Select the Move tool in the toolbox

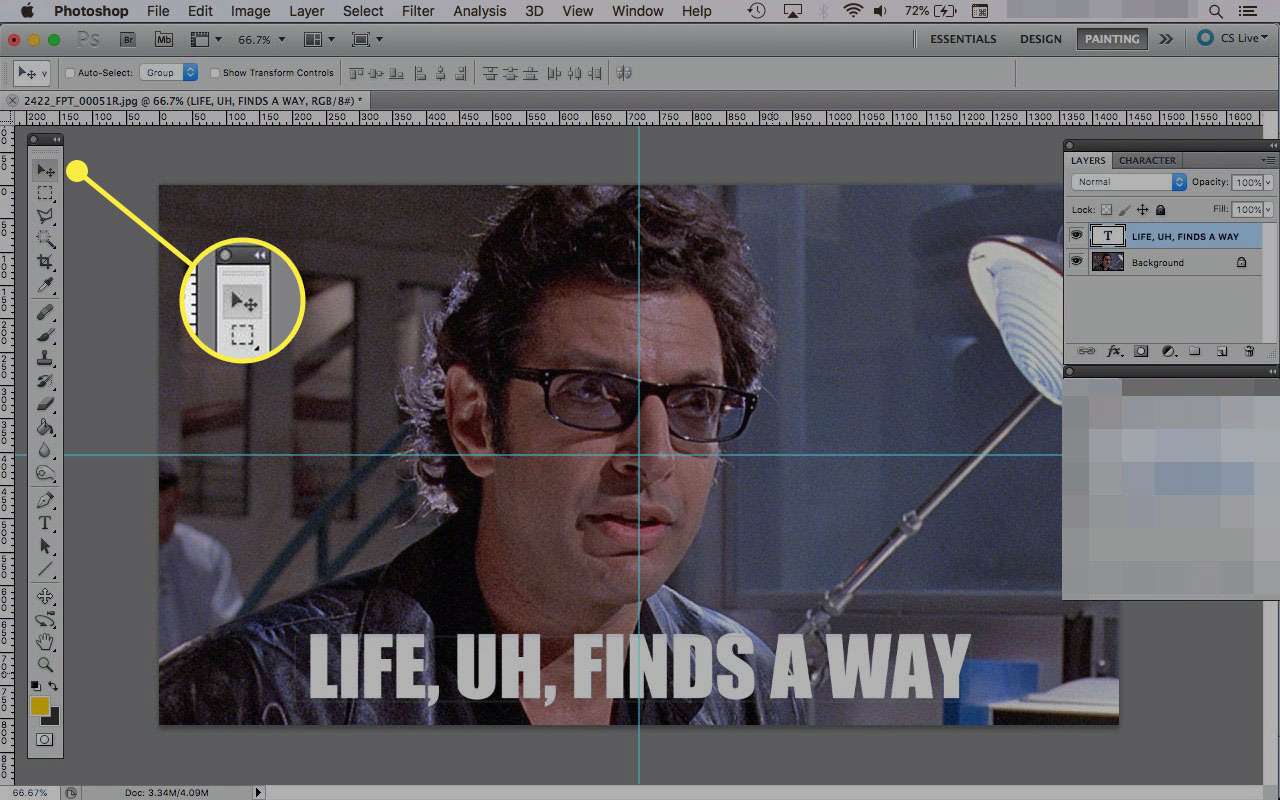click(46, 170)
